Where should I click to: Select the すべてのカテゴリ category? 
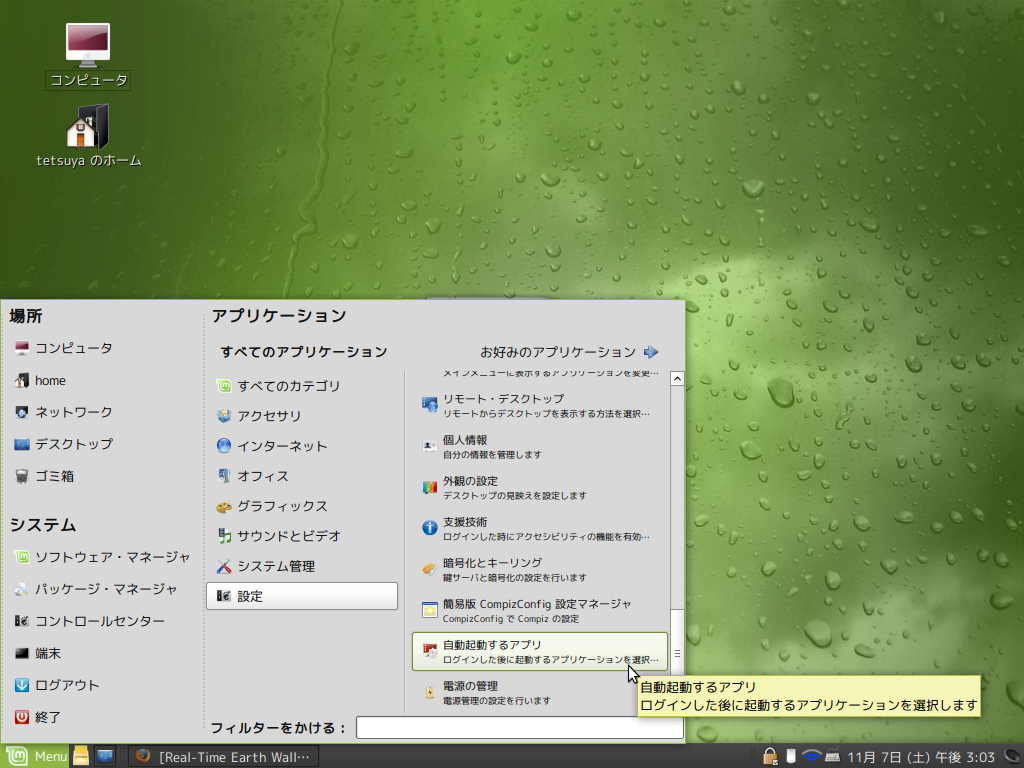point(302,386)
